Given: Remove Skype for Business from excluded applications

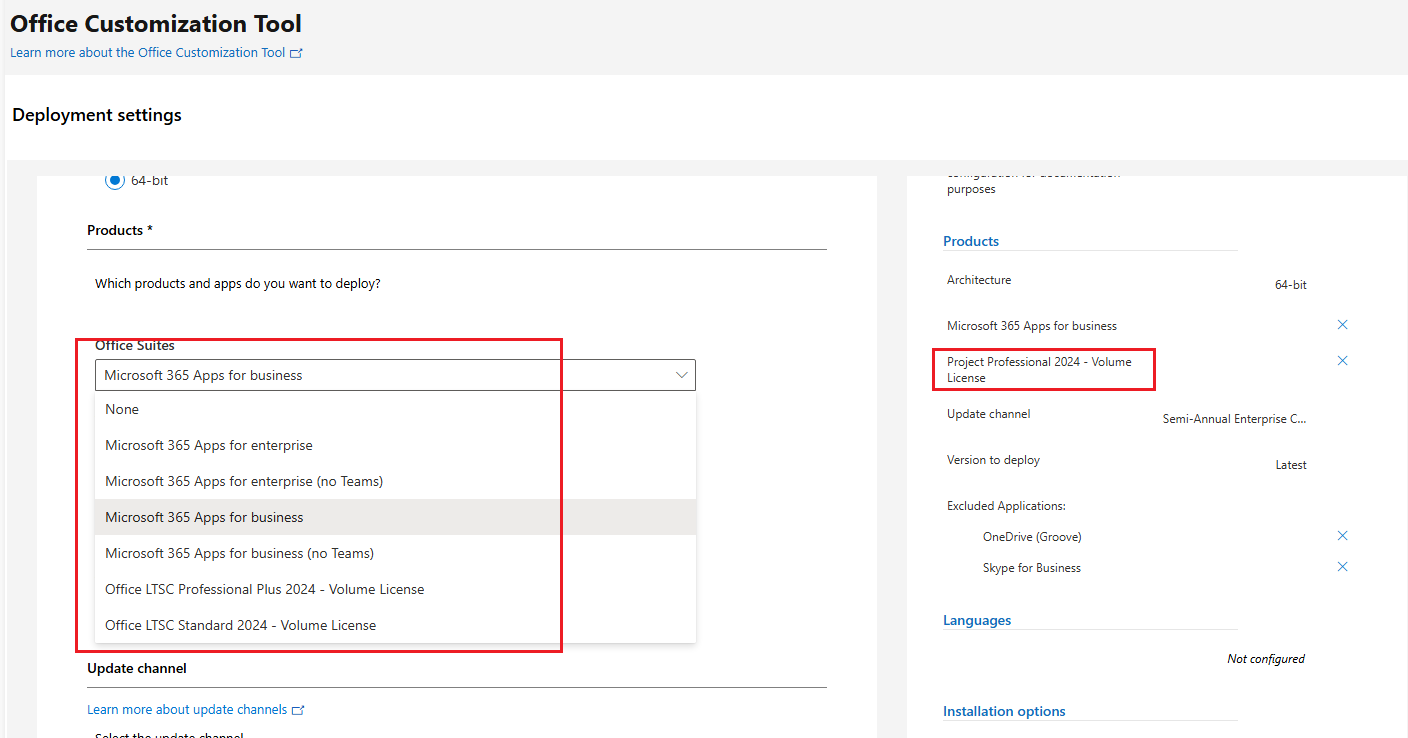Looking at the screenshot, I should 1342,567.
